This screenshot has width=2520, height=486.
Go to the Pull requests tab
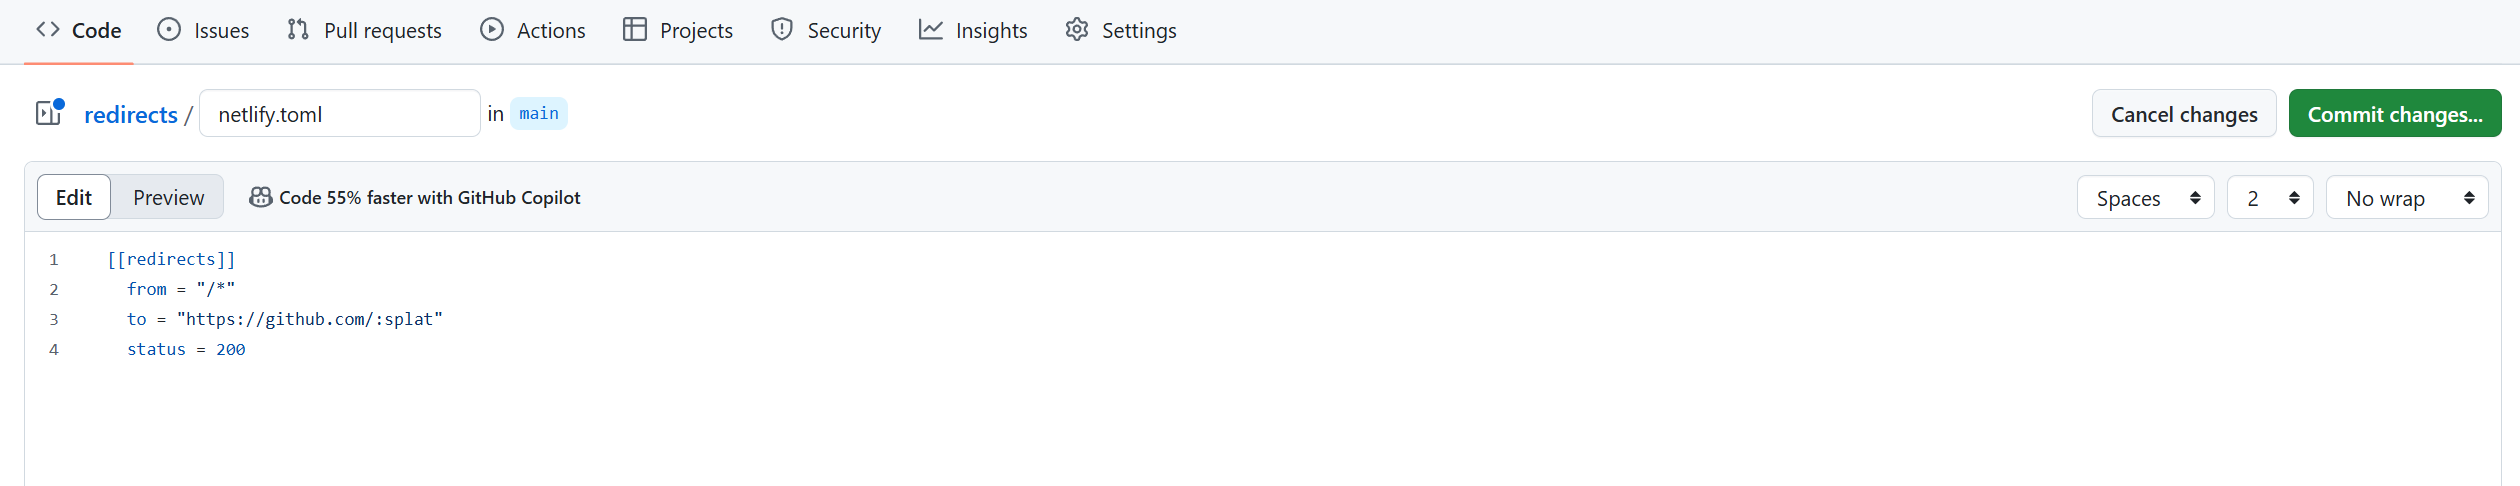click(382, 31)
